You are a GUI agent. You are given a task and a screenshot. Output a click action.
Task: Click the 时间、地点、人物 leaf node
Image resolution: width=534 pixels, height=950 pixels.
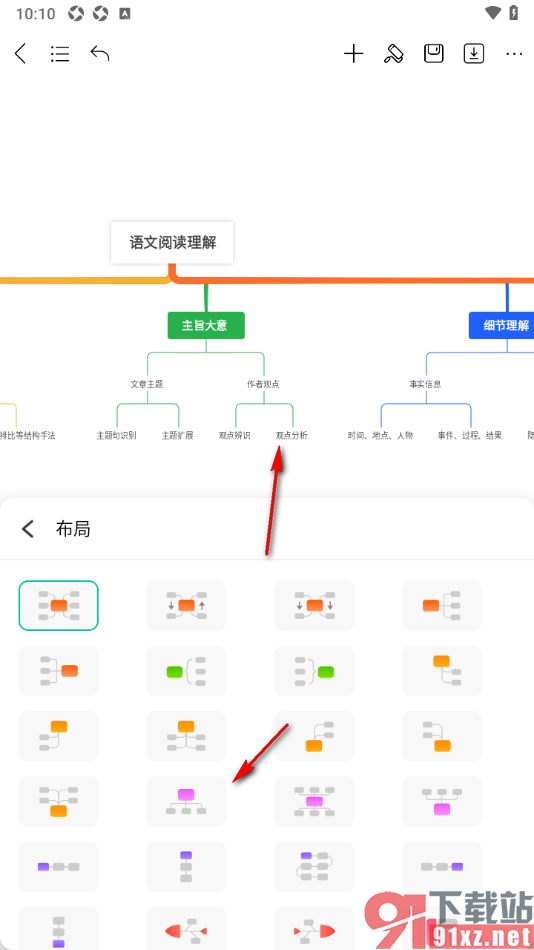(381, 435)
